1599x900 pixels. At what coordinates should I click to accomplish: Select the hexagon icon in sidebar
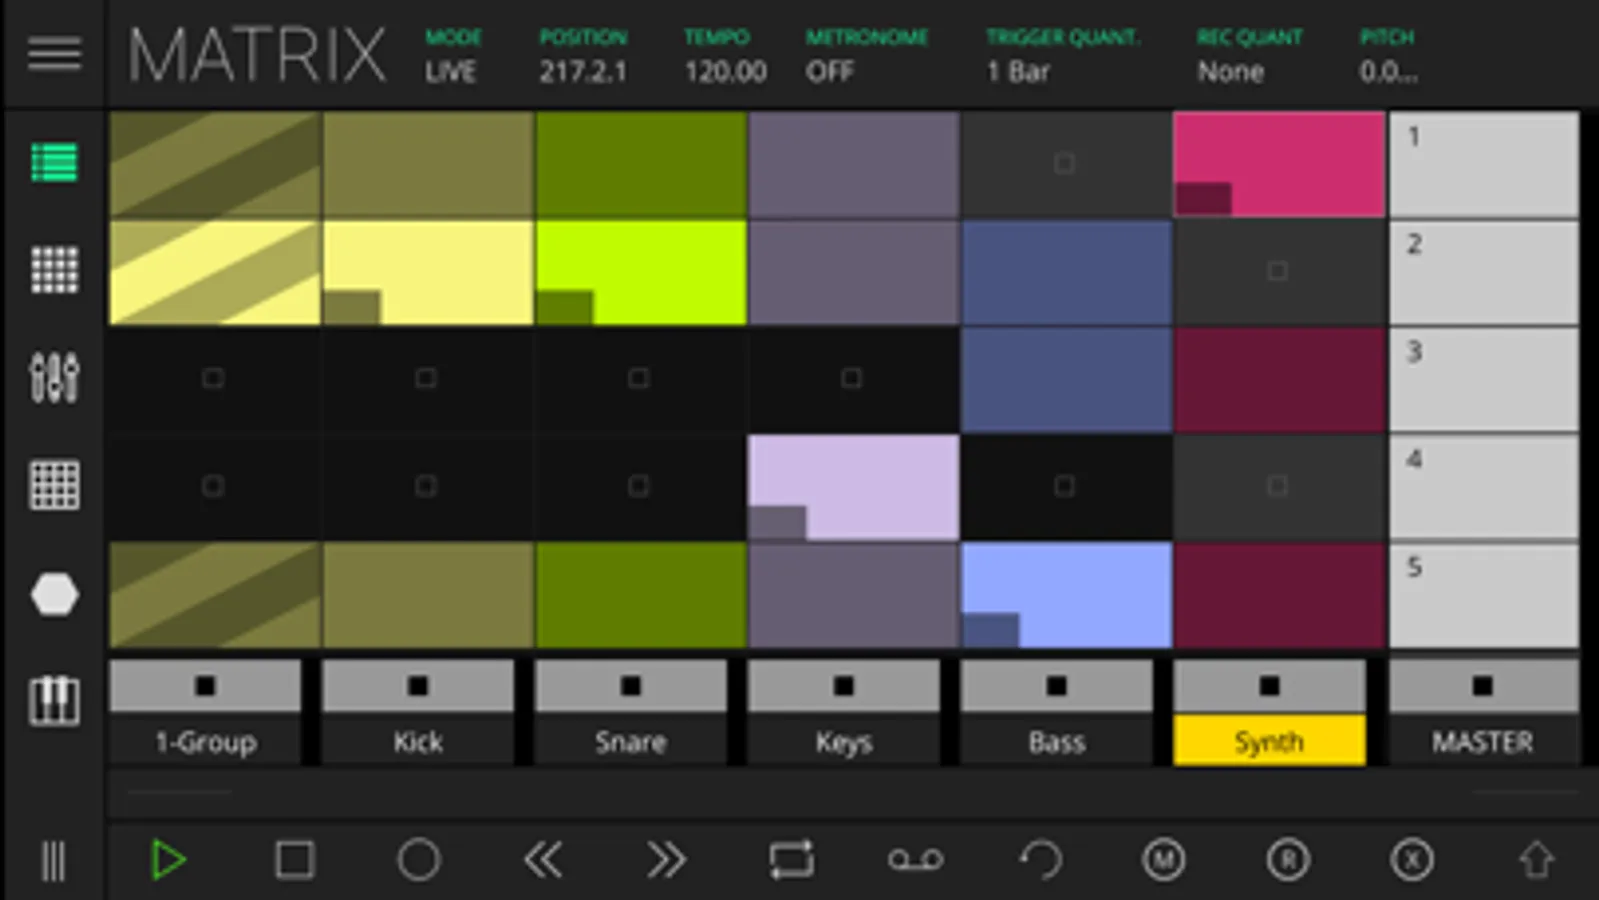(x=54, y=594)
